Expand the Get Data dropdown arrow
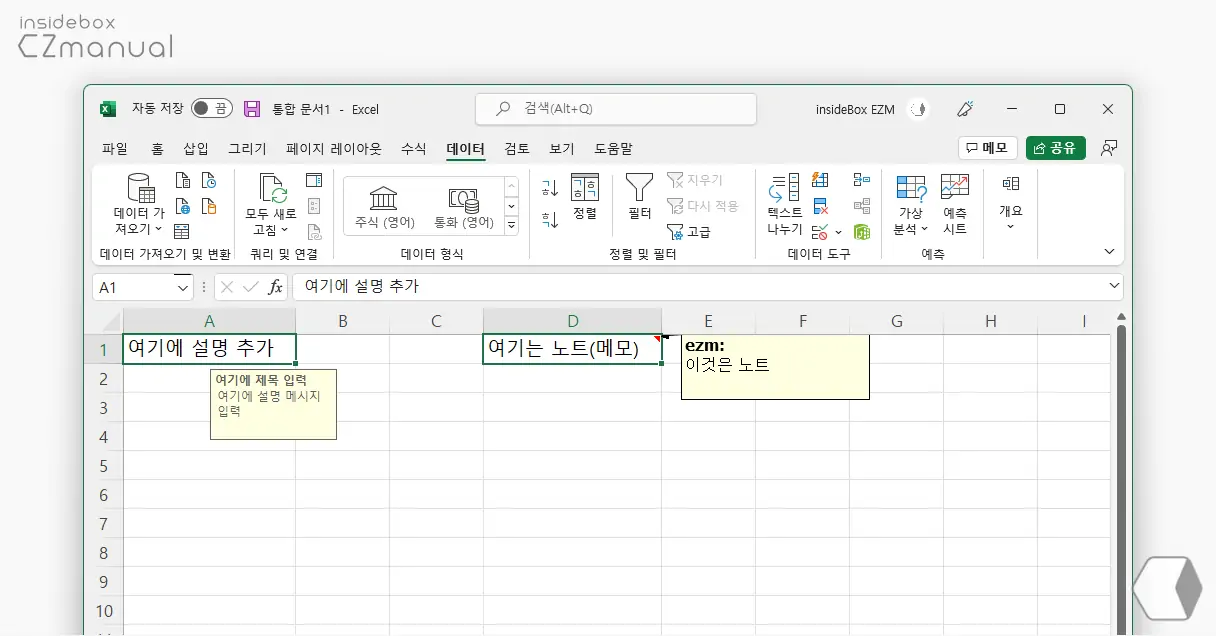 pos(157,230)
